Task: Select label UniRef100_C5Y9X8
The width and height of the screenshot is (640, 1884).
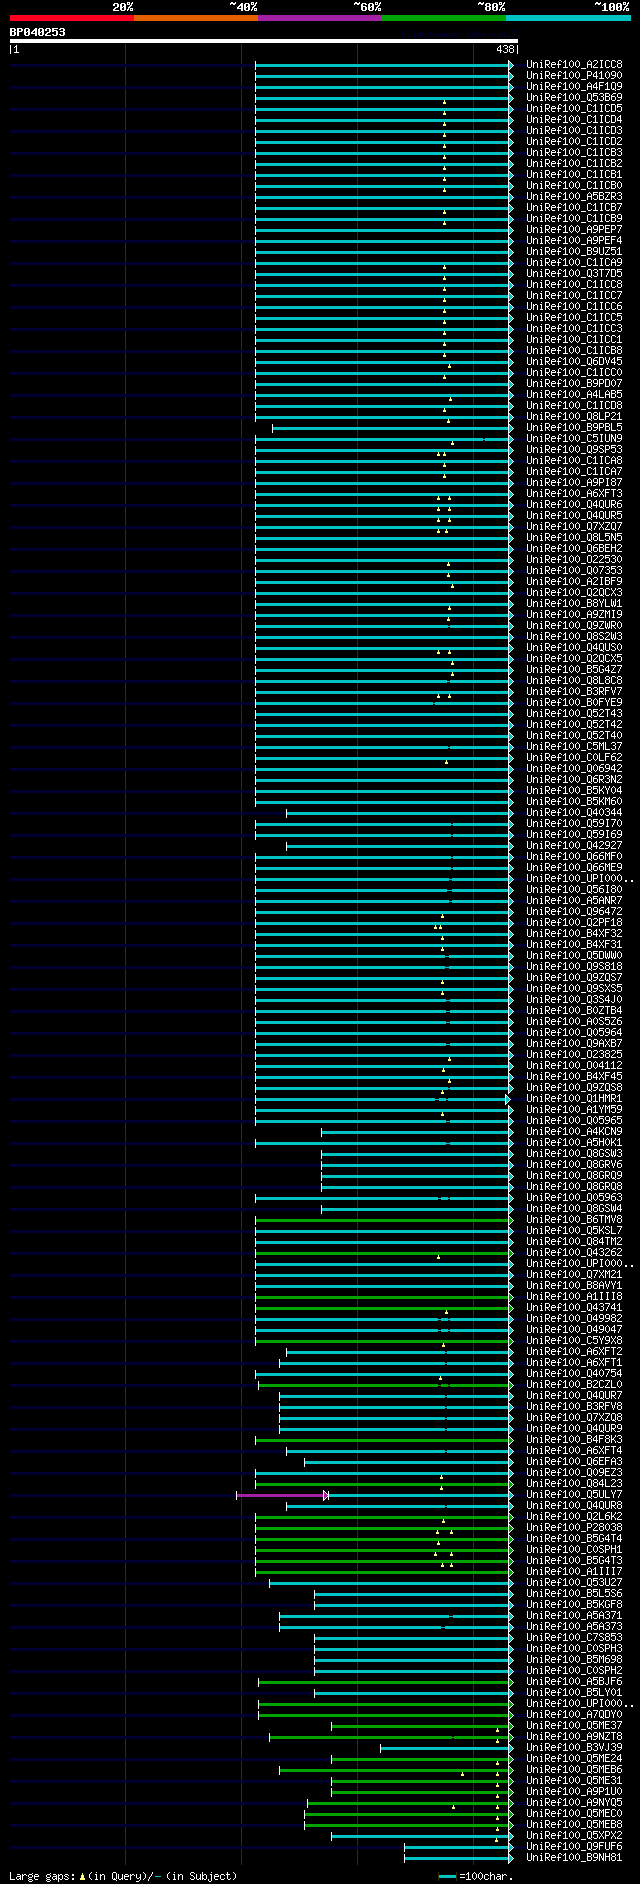Action: pos(574,1340)
